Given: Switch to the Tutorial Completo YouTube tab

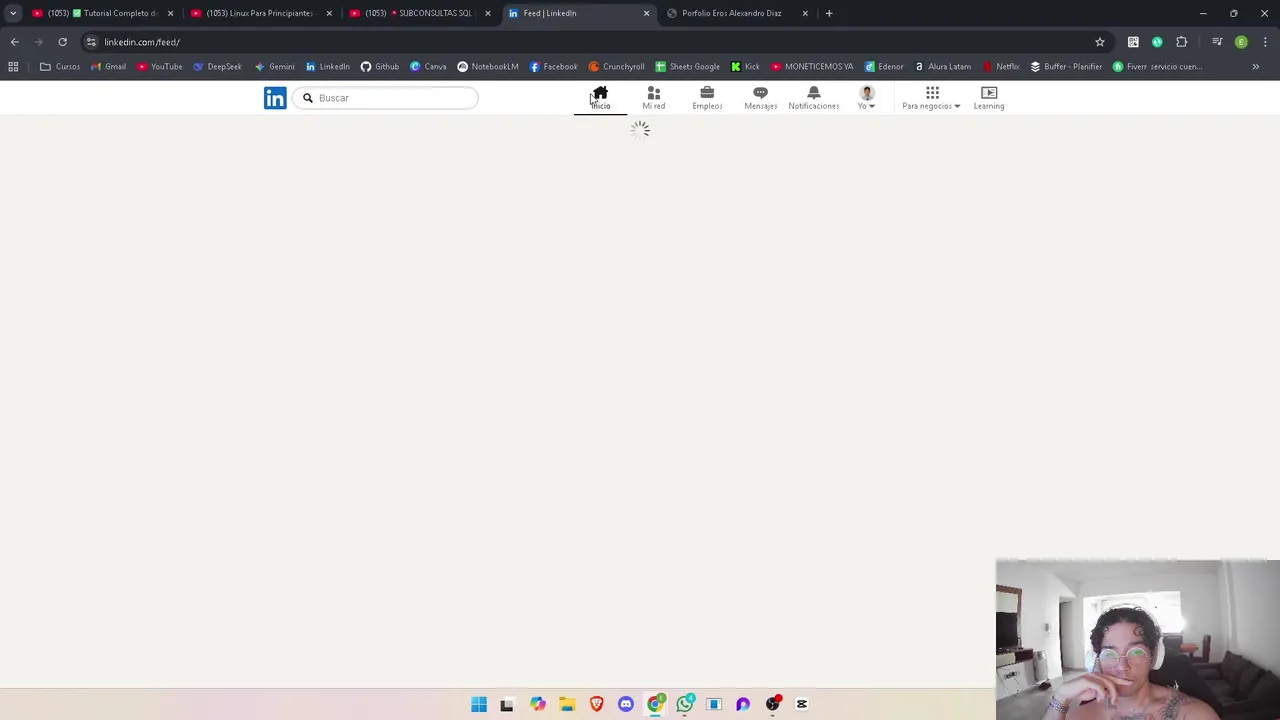Looking at the screenshot, I should (105, 13).
